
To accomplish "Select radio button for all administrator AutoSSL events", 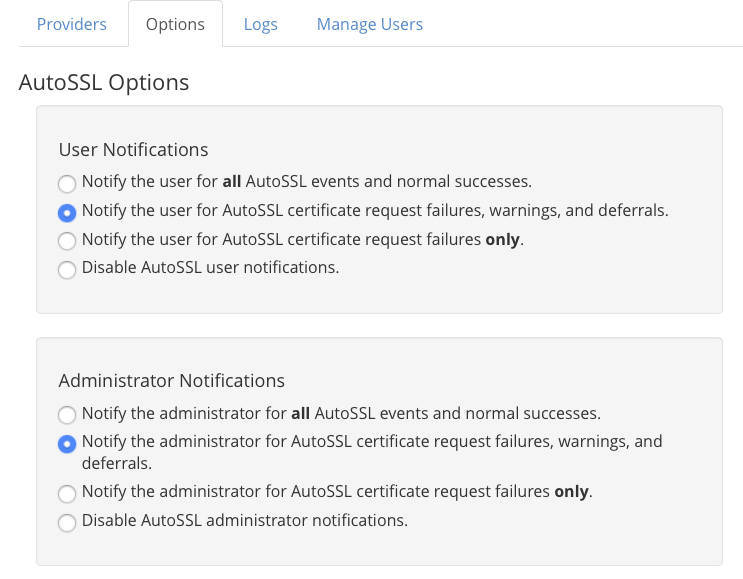I will (67, 414).
